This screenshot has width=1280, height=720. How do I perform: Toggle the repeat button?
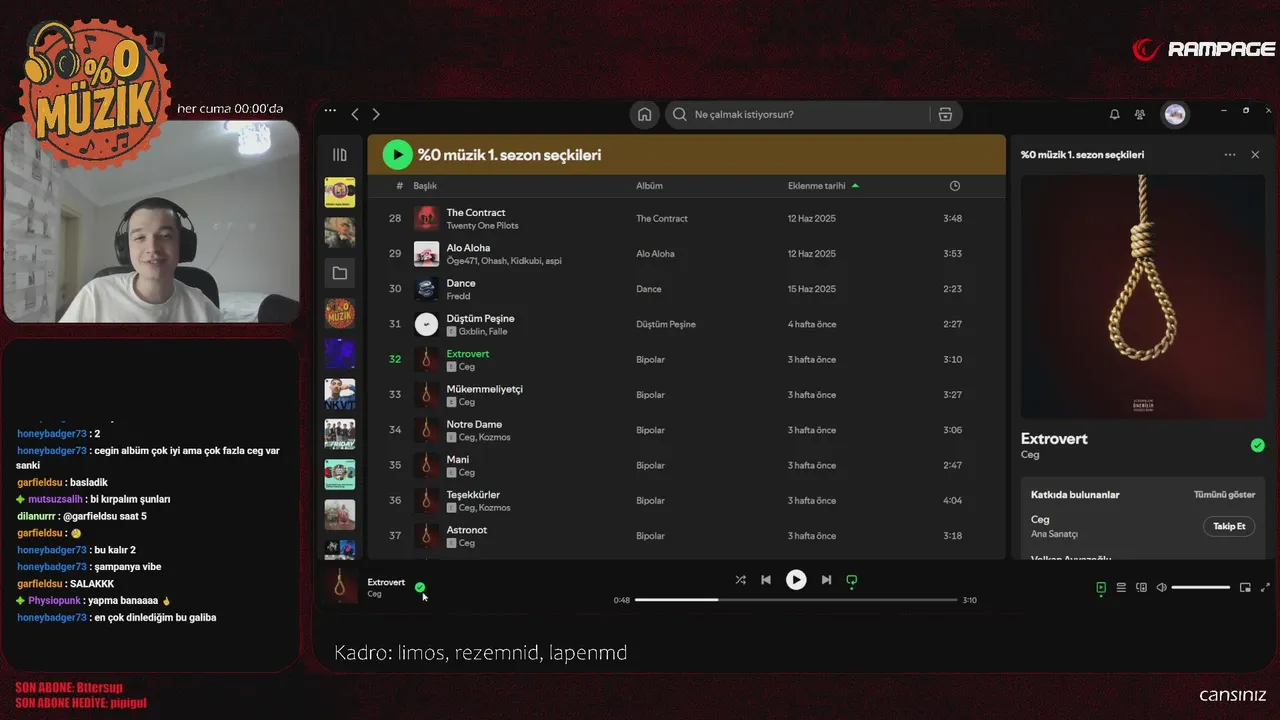(x=852, y=580)
